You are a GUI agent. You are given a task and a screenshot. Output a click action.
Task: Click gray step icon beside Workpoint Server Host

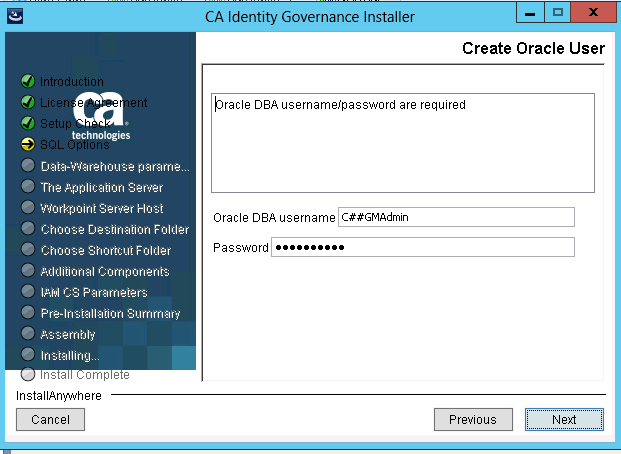coord(28,207)
